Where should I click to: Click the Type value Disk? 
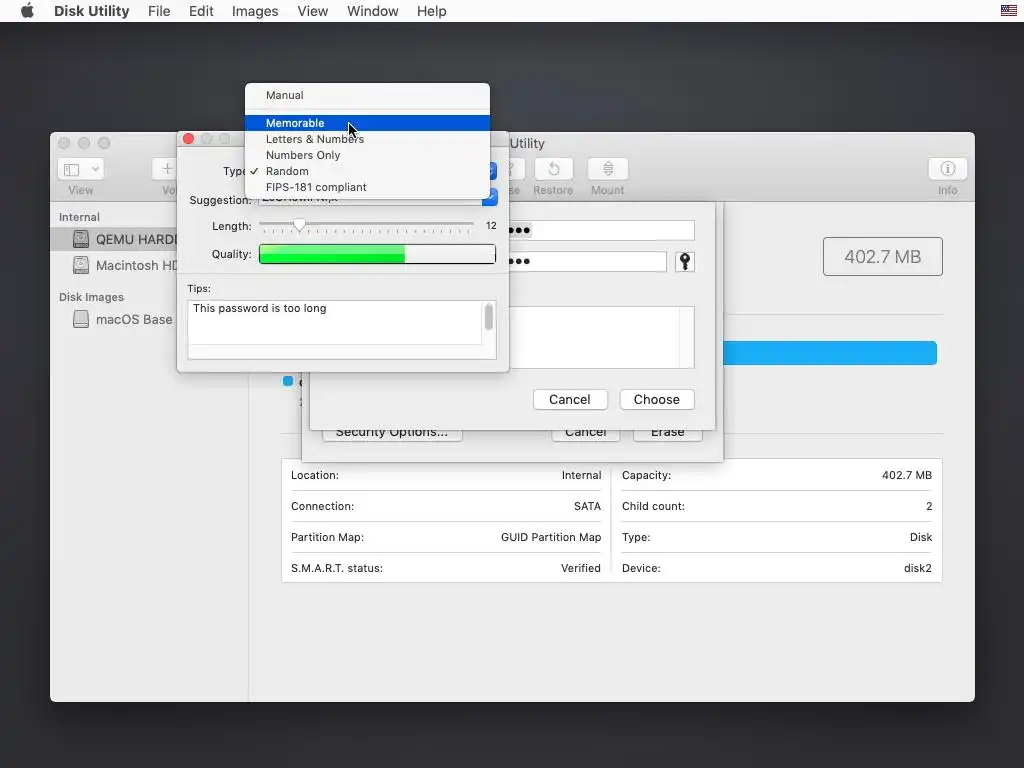[921, 537]
